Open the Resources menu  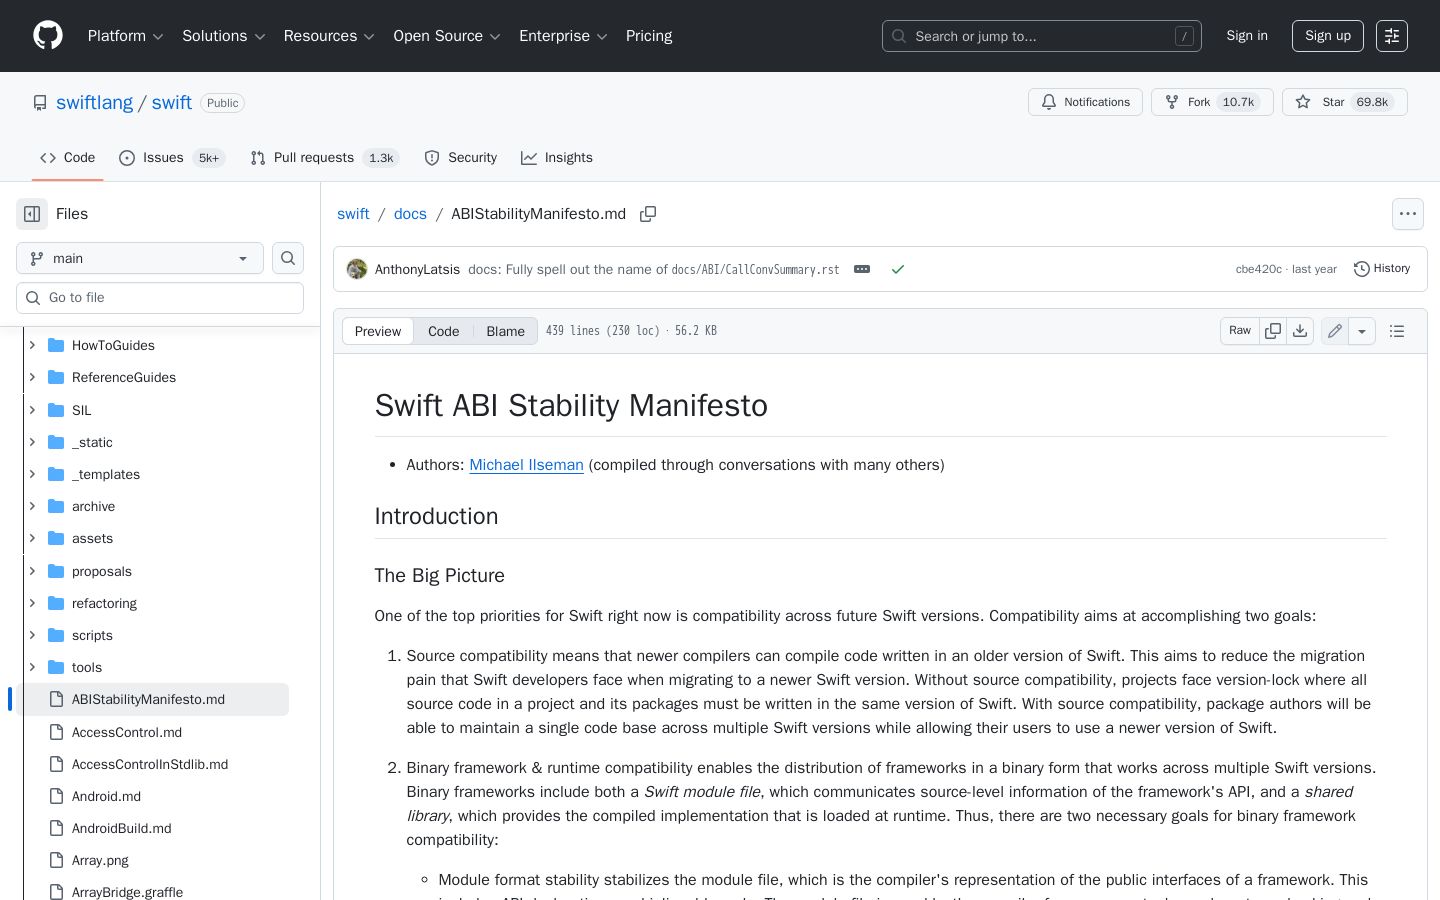(329, 36)
